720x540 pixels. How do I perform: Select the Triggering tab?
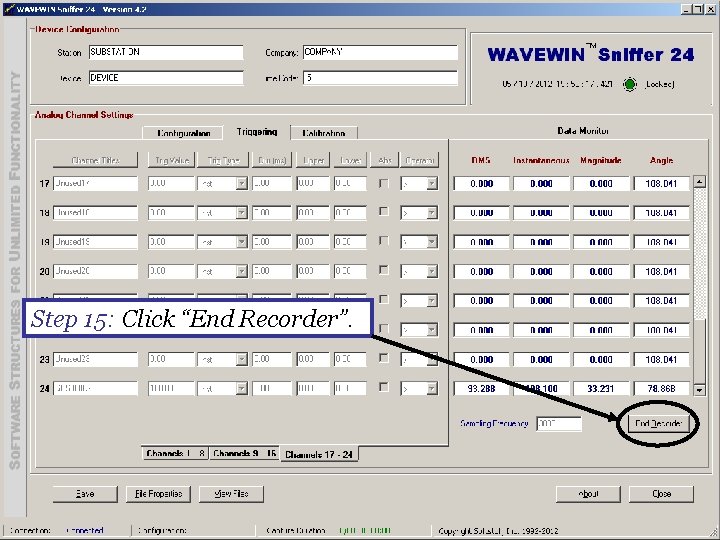click(x=257, y=132)
